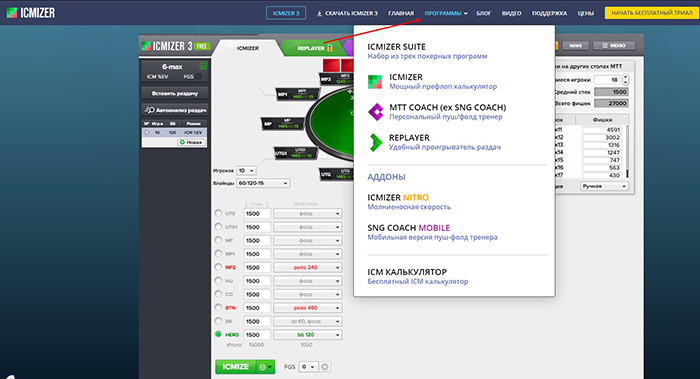The image size is (700, 379).
Task: Click the Автоанализ раздач magnifier icon
Action: (x=149, y=110)
